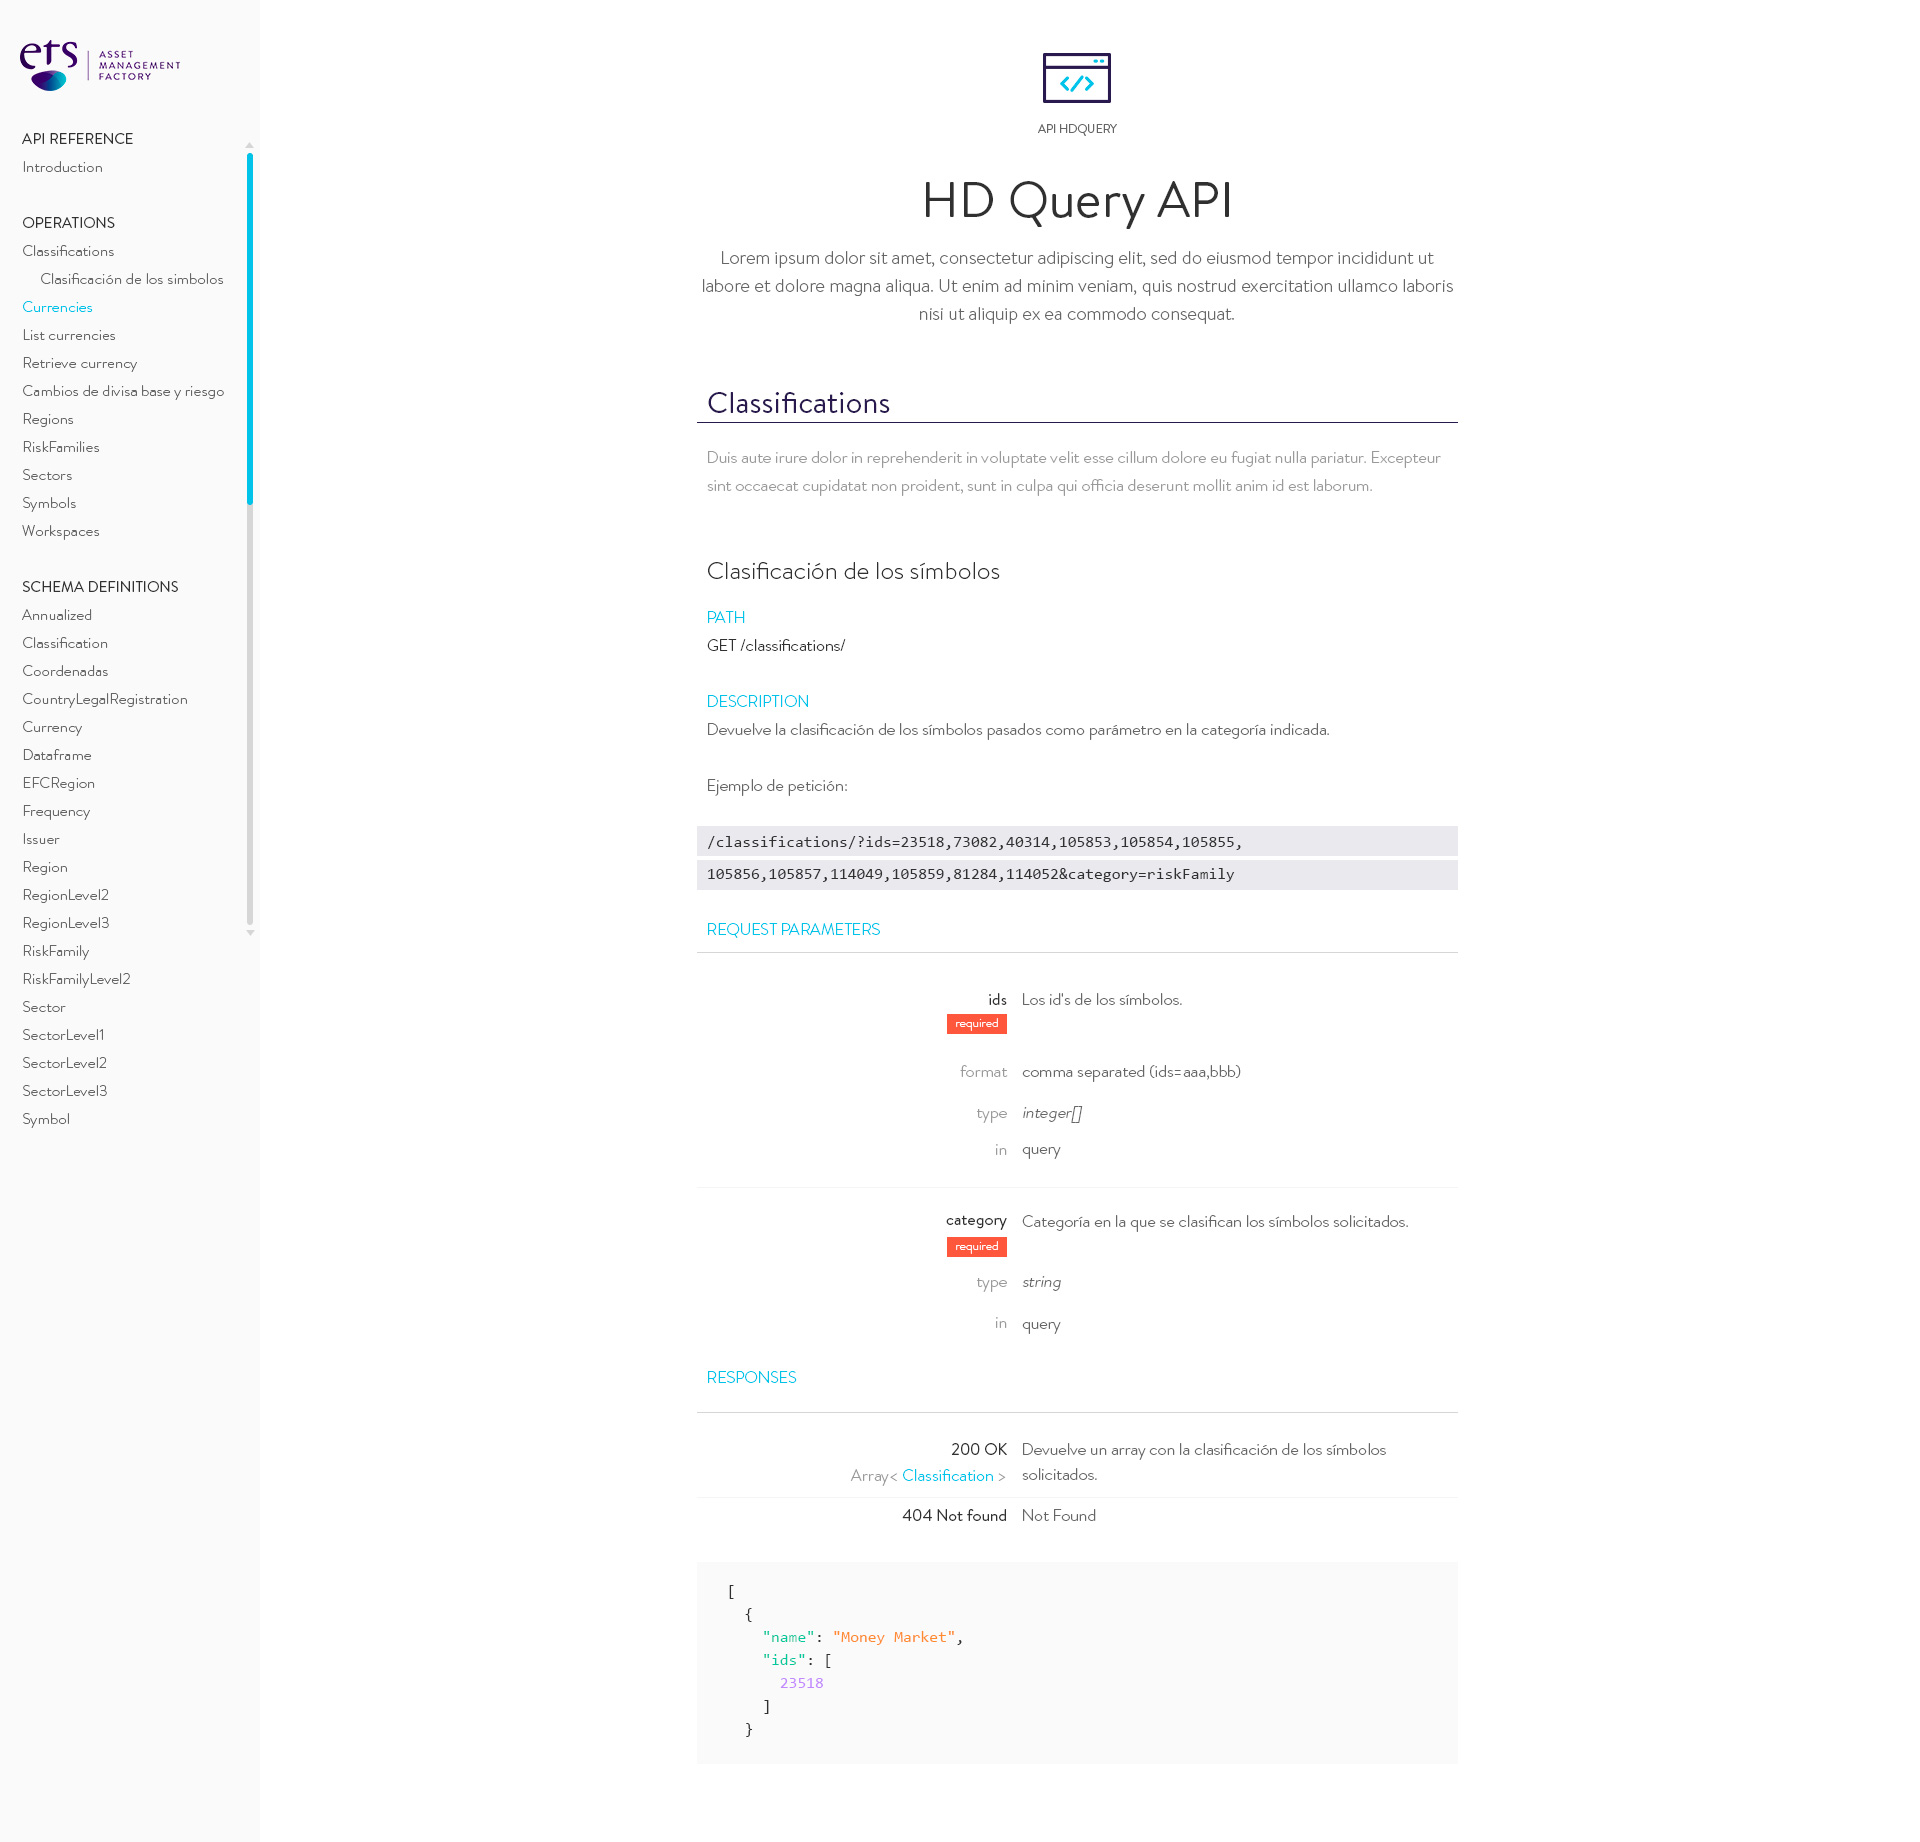This screenshot has width=1920, height=1842.
Task: View the CountryLegalRegistration schema definition
Action: click(105, 699)
